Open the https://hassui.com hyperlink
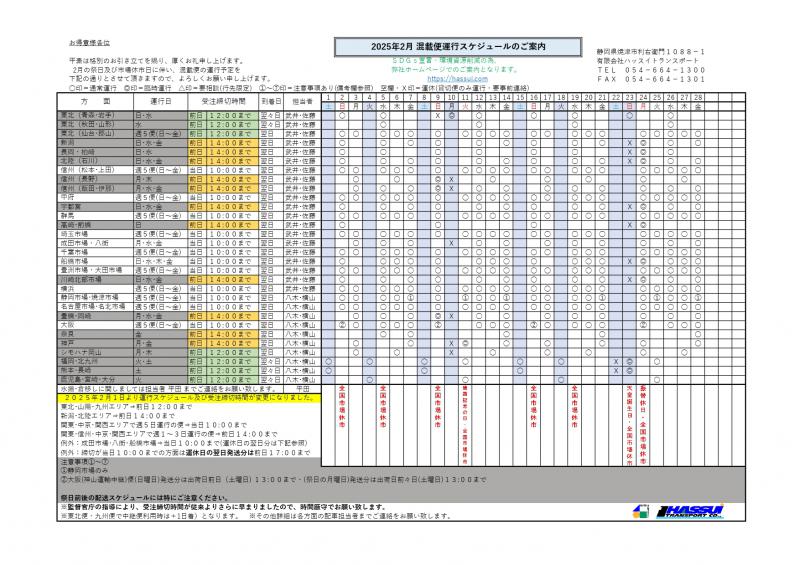This screenshot has height=565, width=800. pyautogui.click(x=457, y=79)
